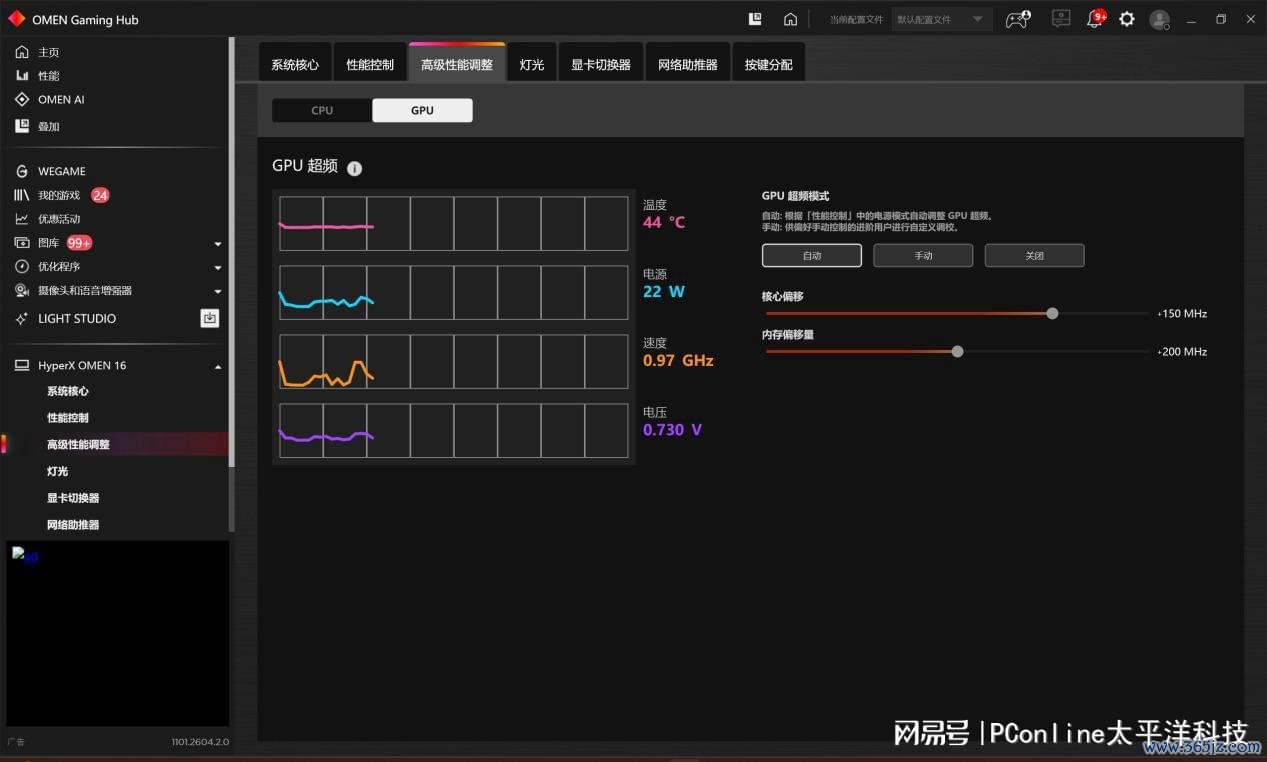
Task: Select the GPU toggle segment
Action: pos(422,110)
